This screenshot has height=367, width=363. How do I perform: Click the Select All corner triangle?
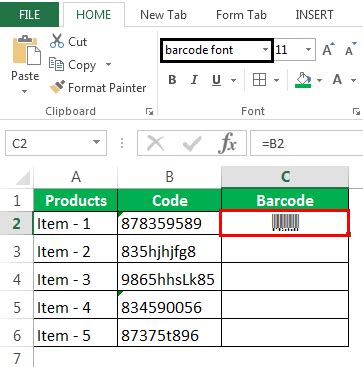point(22,177)
